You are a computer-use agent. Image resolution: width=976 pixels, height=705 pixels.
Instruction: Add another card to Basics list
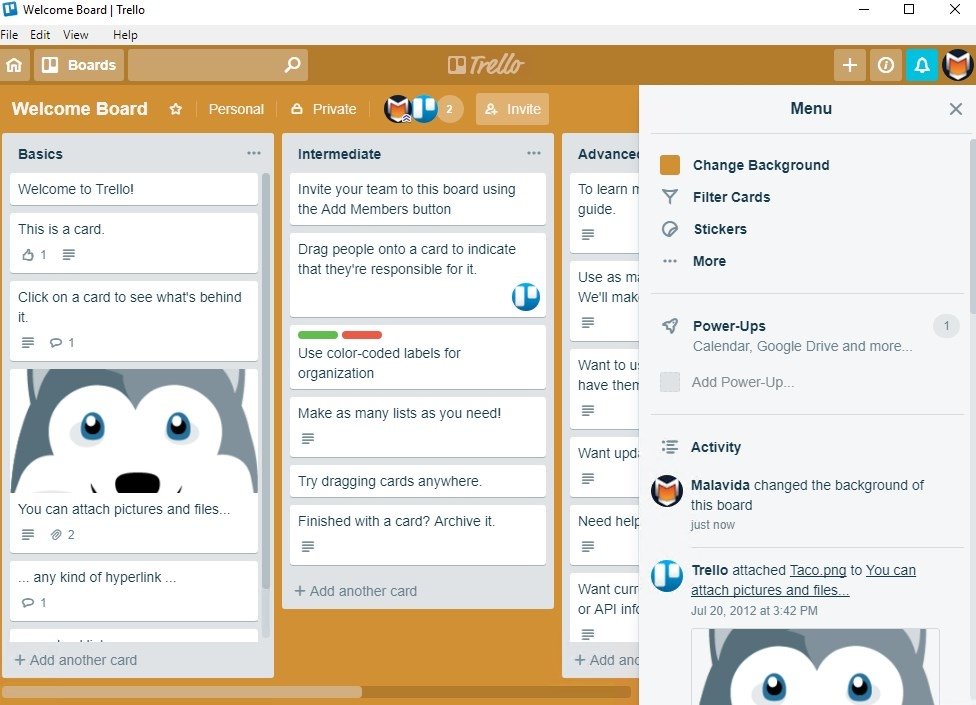[76, 660]
